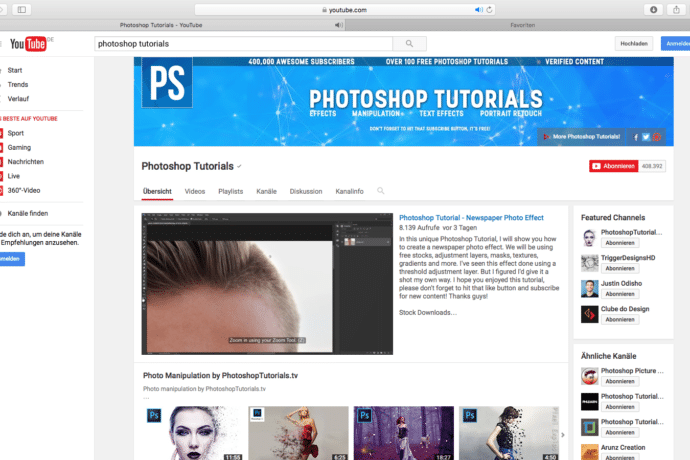Toggle the Safari sidebar button

pyautogui.click(x=22, y=9)
